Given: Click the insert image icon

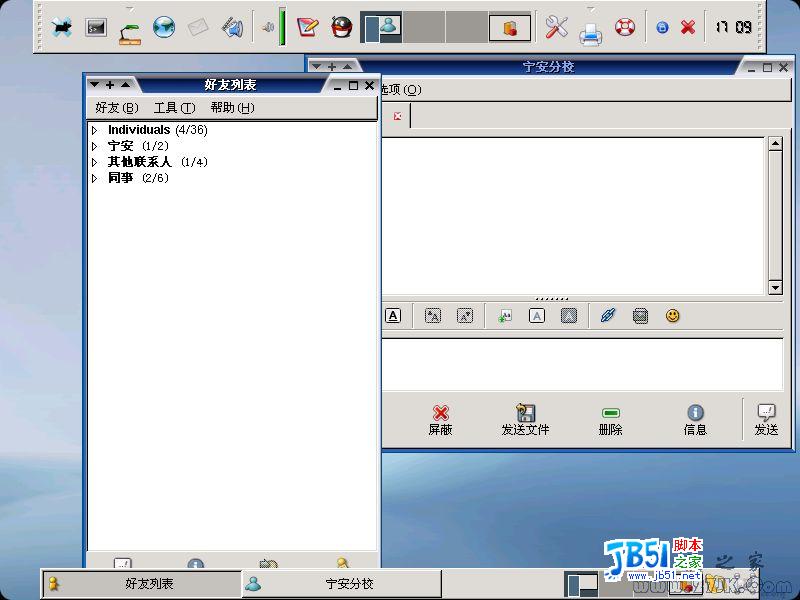Looking at the screenshot, I should [x=640, y=316].
